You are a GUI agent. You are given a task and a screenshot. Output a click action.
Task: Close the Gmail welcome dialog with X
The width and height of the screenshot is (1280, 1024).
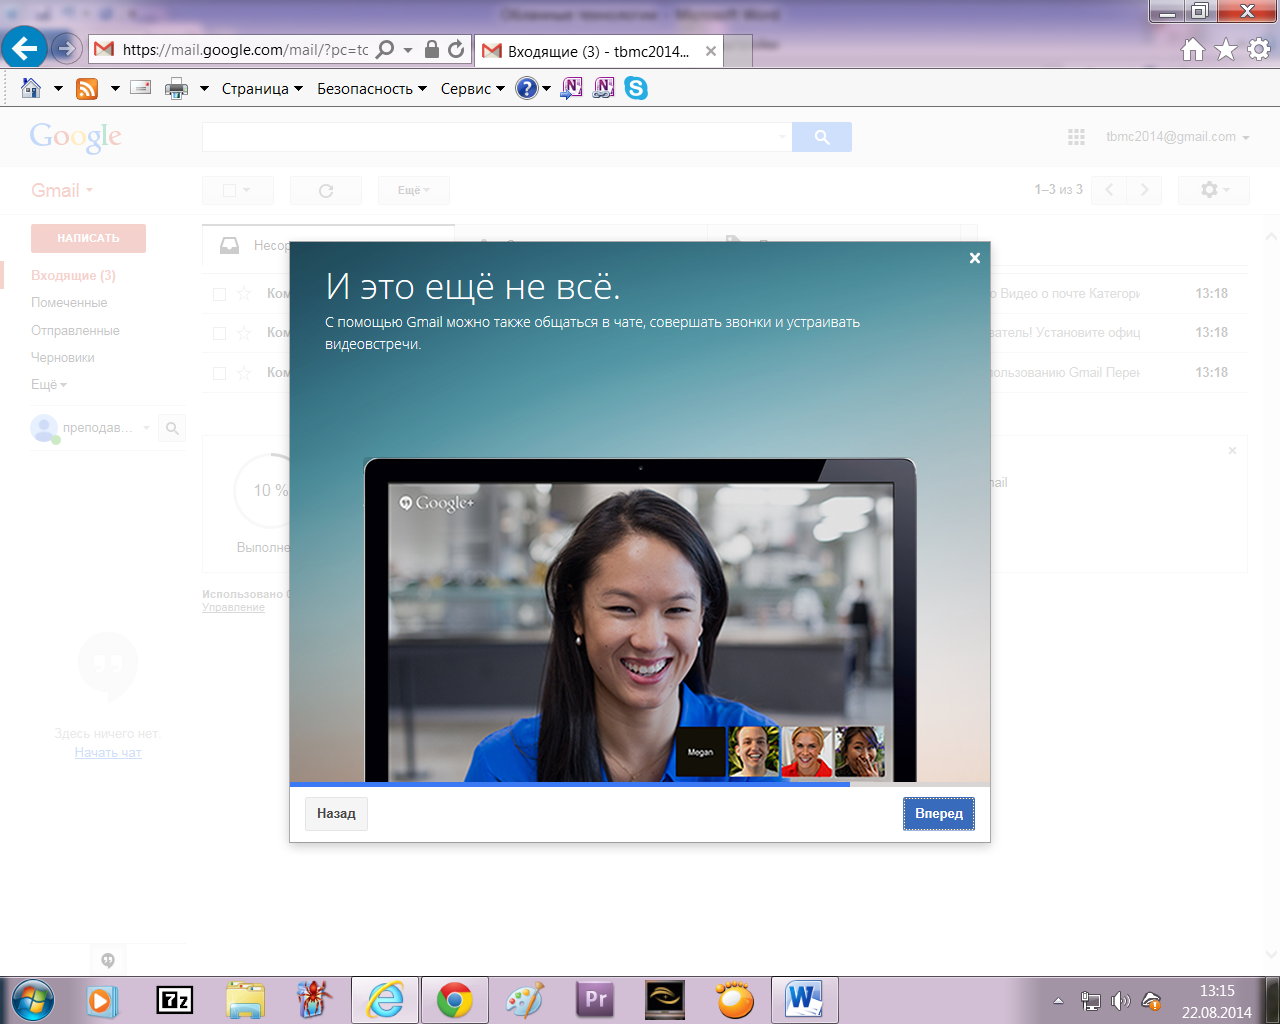[975, 258]
